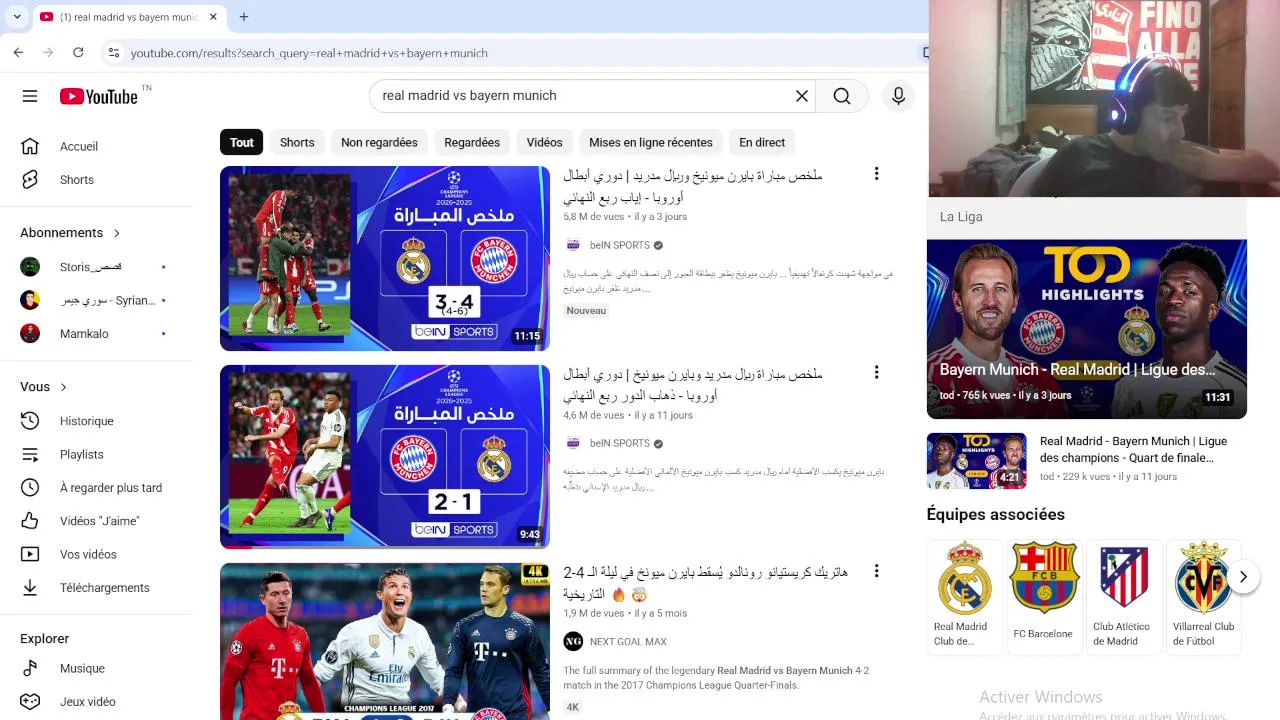Select the Tout filter chip
The height and width of the screenshot is (720, 1280).
click(x=242, y=142)
